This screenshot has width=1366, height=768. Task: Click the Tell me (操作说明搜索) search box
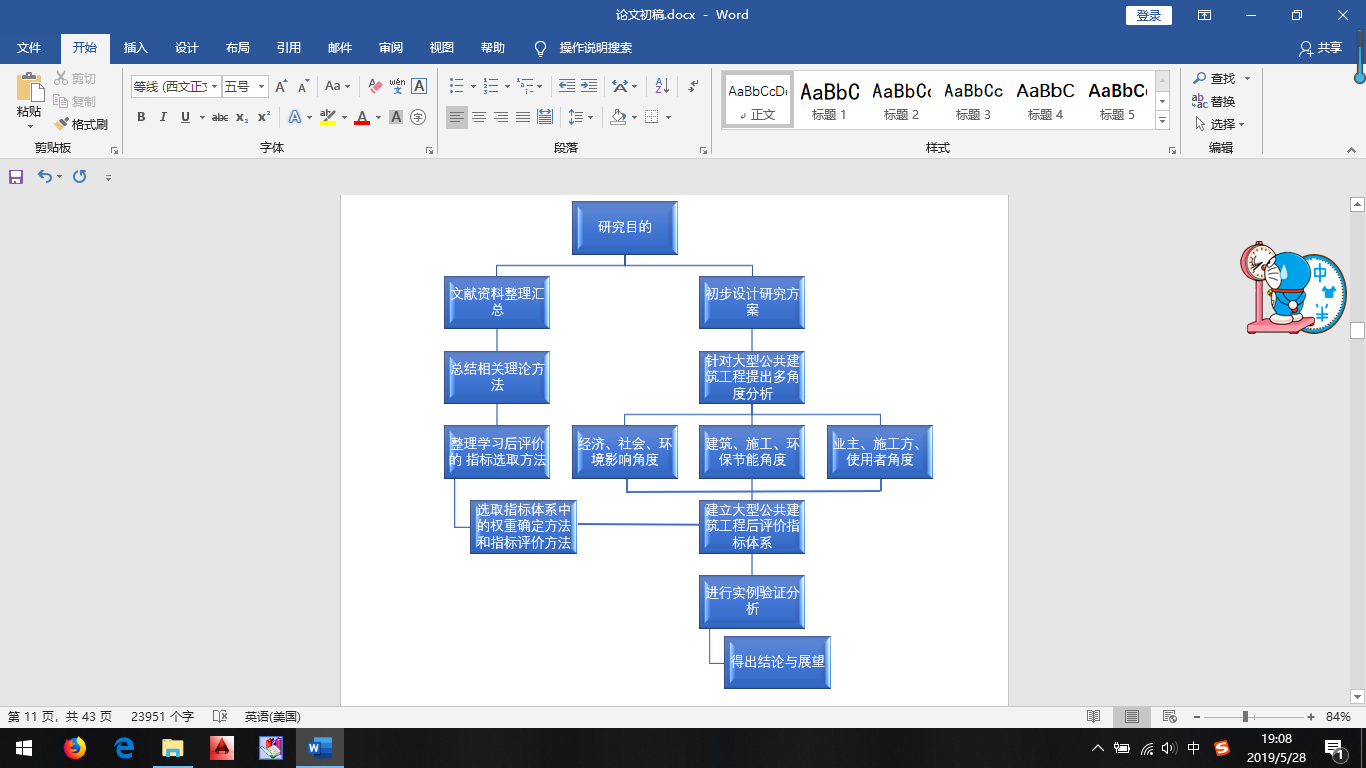(x=595, y=48)
